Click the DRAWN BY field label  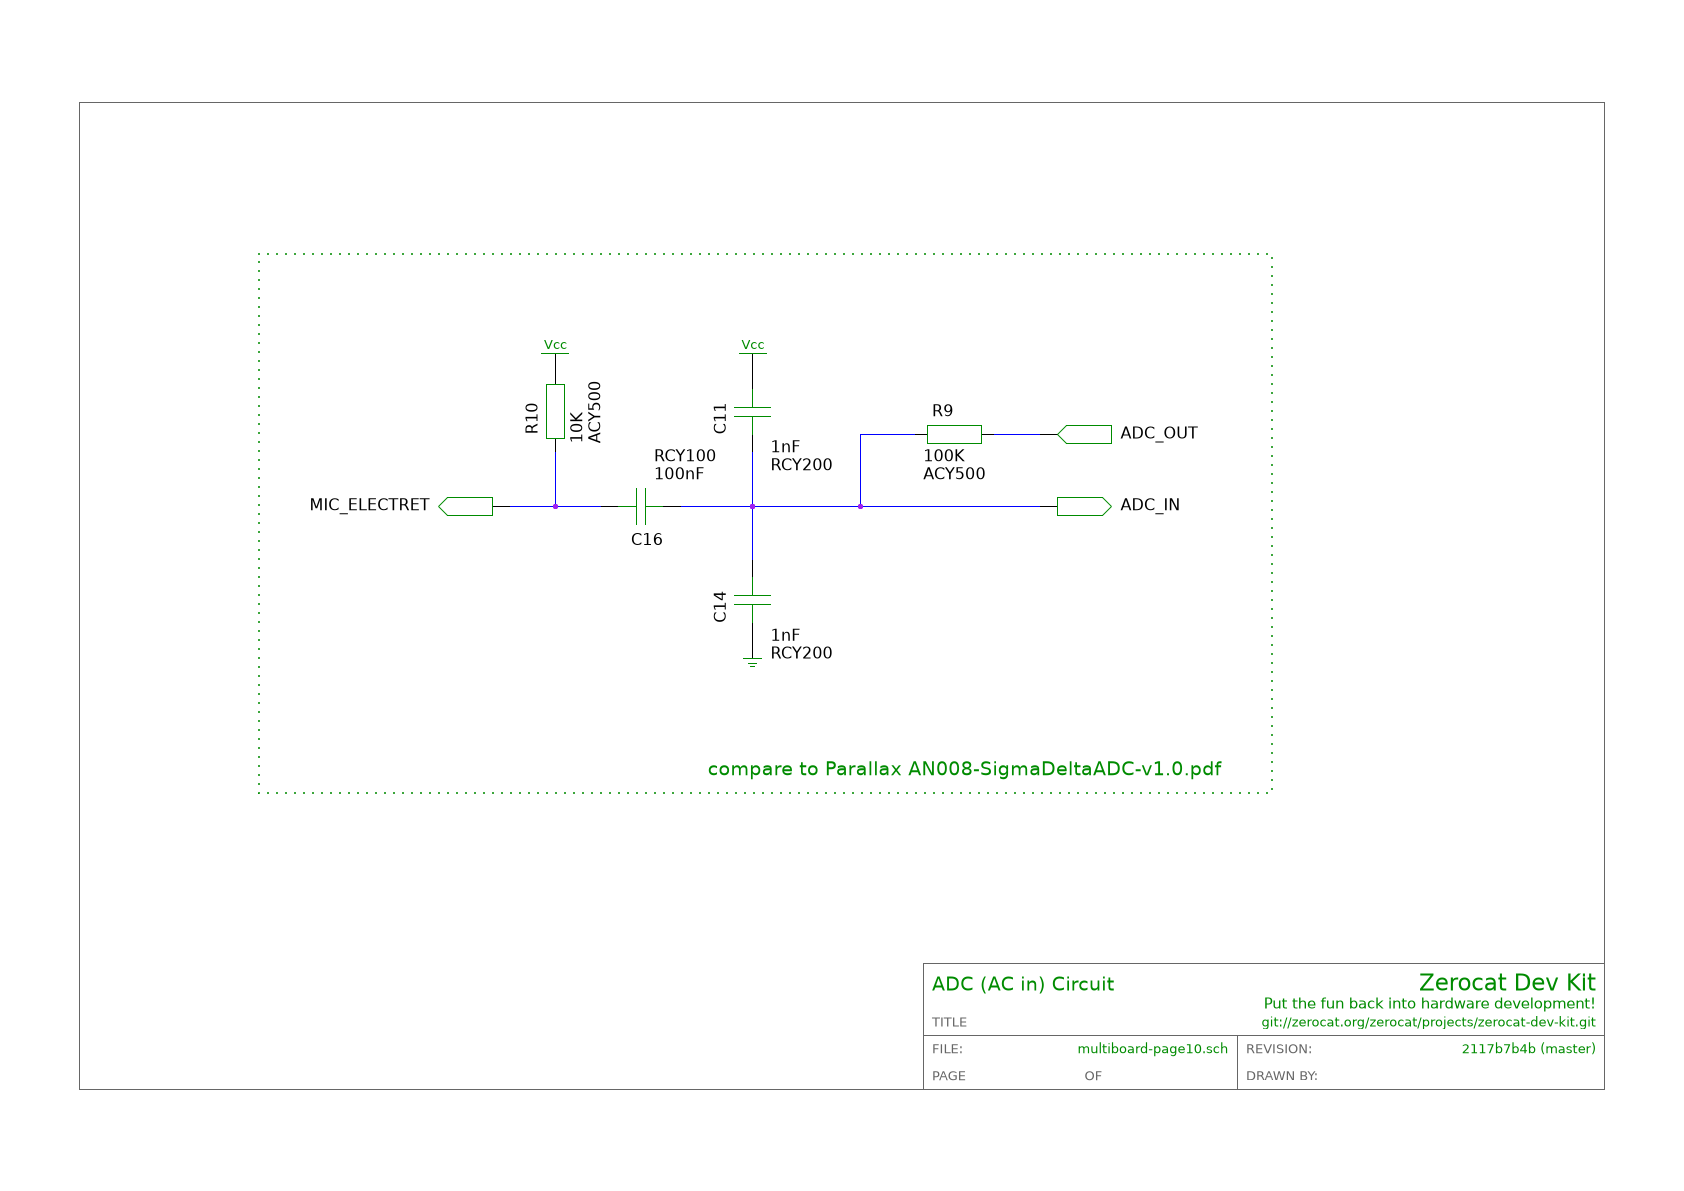pyautogui.click(x=1282, y=1076)
